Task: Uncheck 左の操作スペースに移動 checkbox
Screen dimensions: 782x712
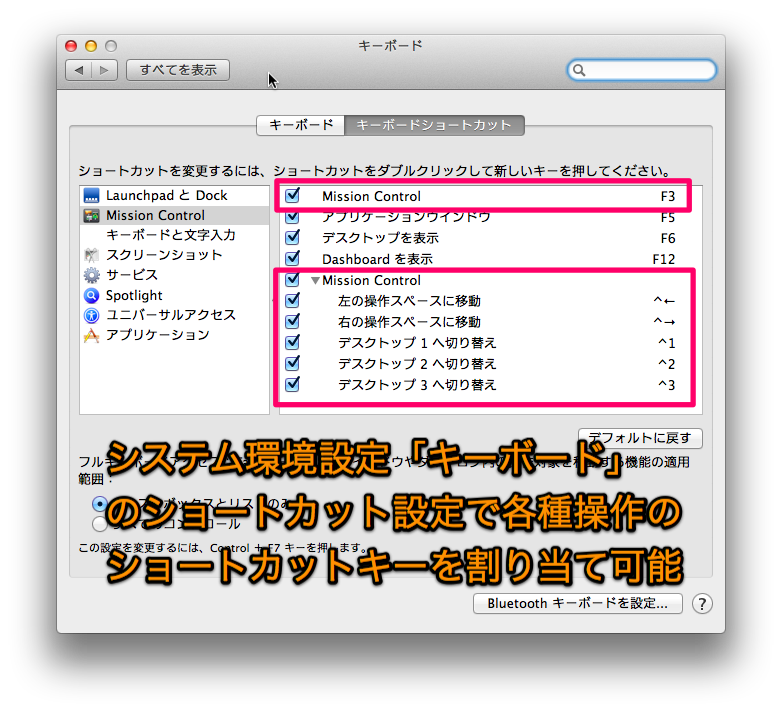Action: pyautogui.click(x=293, y=300)
